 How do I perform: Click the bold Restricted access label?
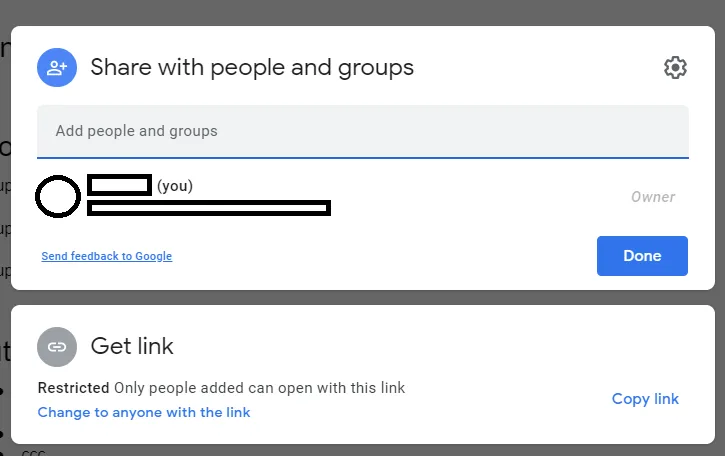(x=73, y=387)
